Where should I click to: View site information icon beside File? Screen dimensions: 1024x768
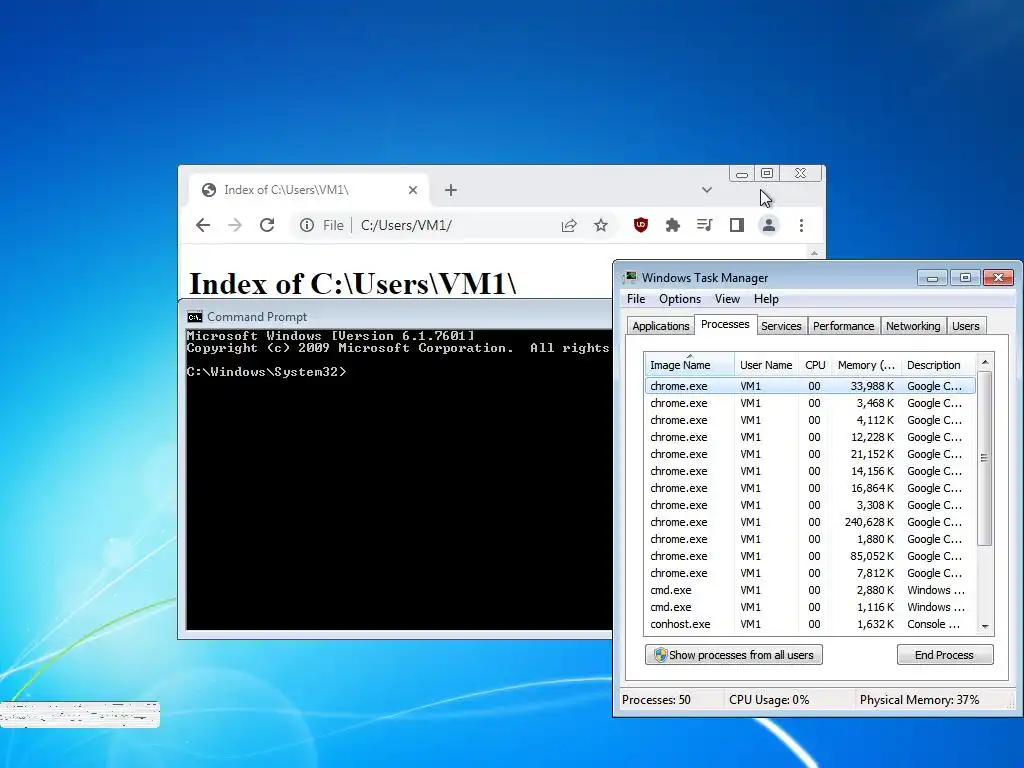click(306, 225)
